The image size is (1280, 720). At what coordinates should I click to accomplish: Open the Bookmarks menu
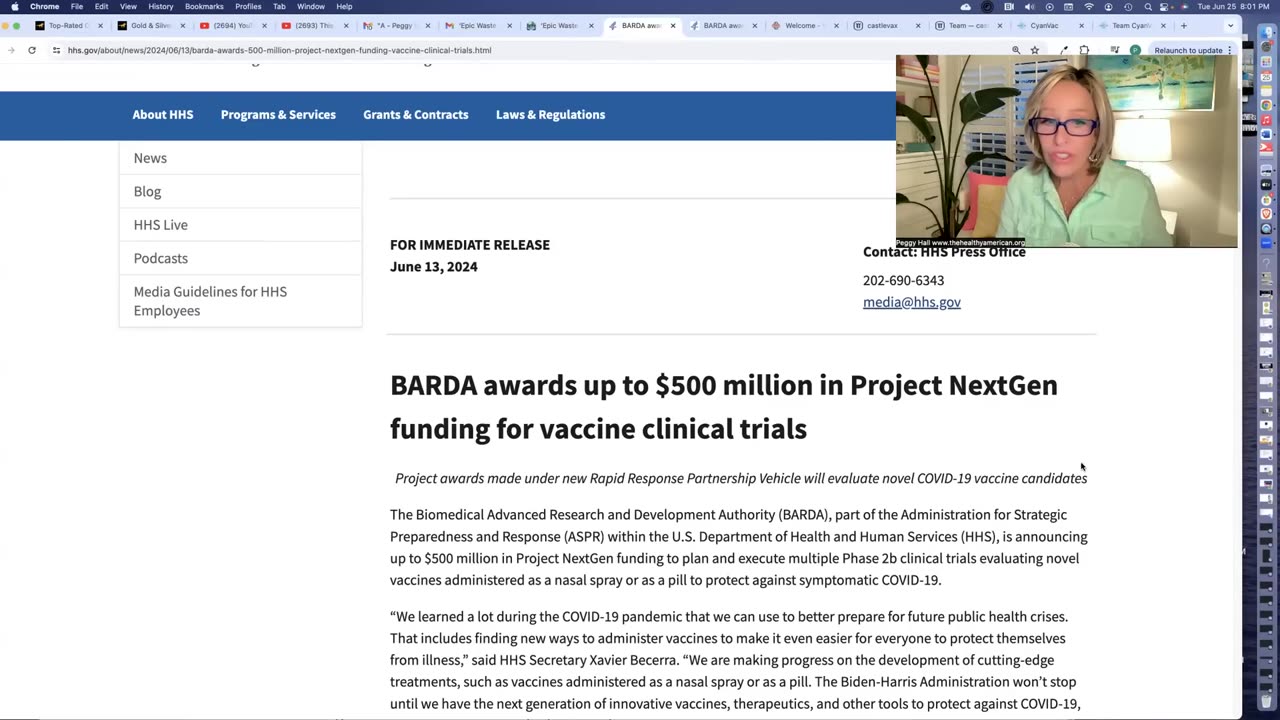point(204,6)
